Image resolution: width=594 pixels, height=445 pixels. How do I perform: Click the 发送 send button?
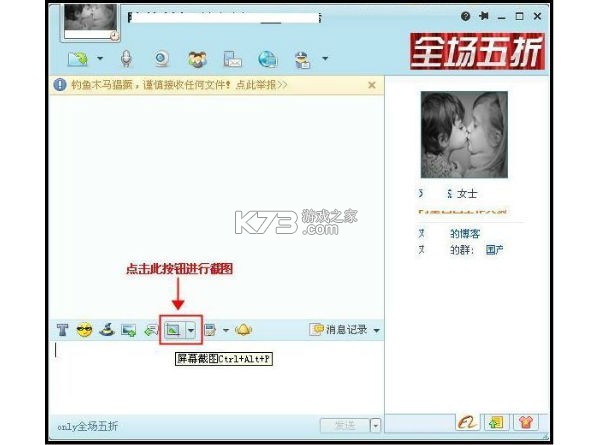[345, 426]
